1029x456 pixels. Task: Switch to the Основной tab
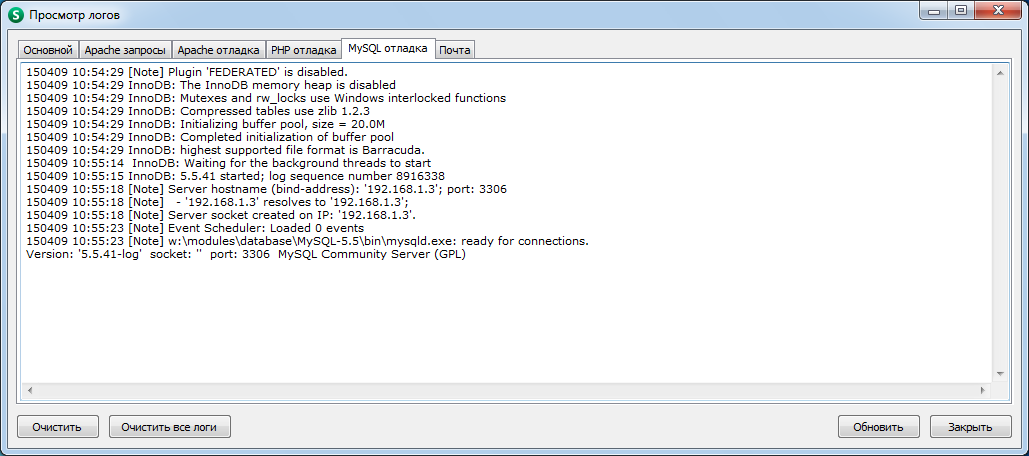(x=48, y=50)
